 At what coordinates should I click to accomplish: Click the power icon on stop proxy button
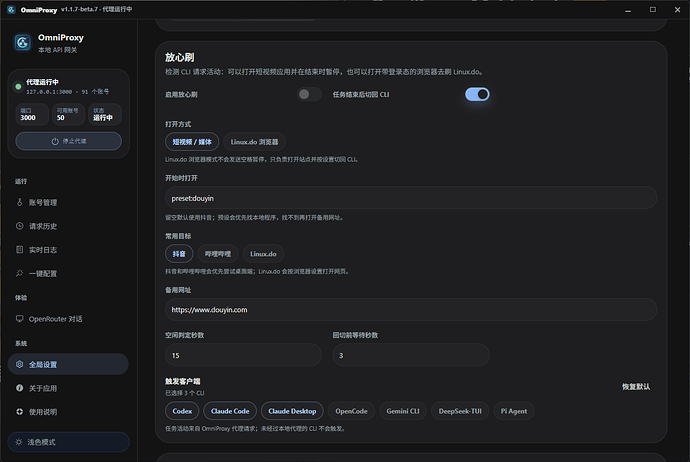pyautogui.click(x=55, y=141)
